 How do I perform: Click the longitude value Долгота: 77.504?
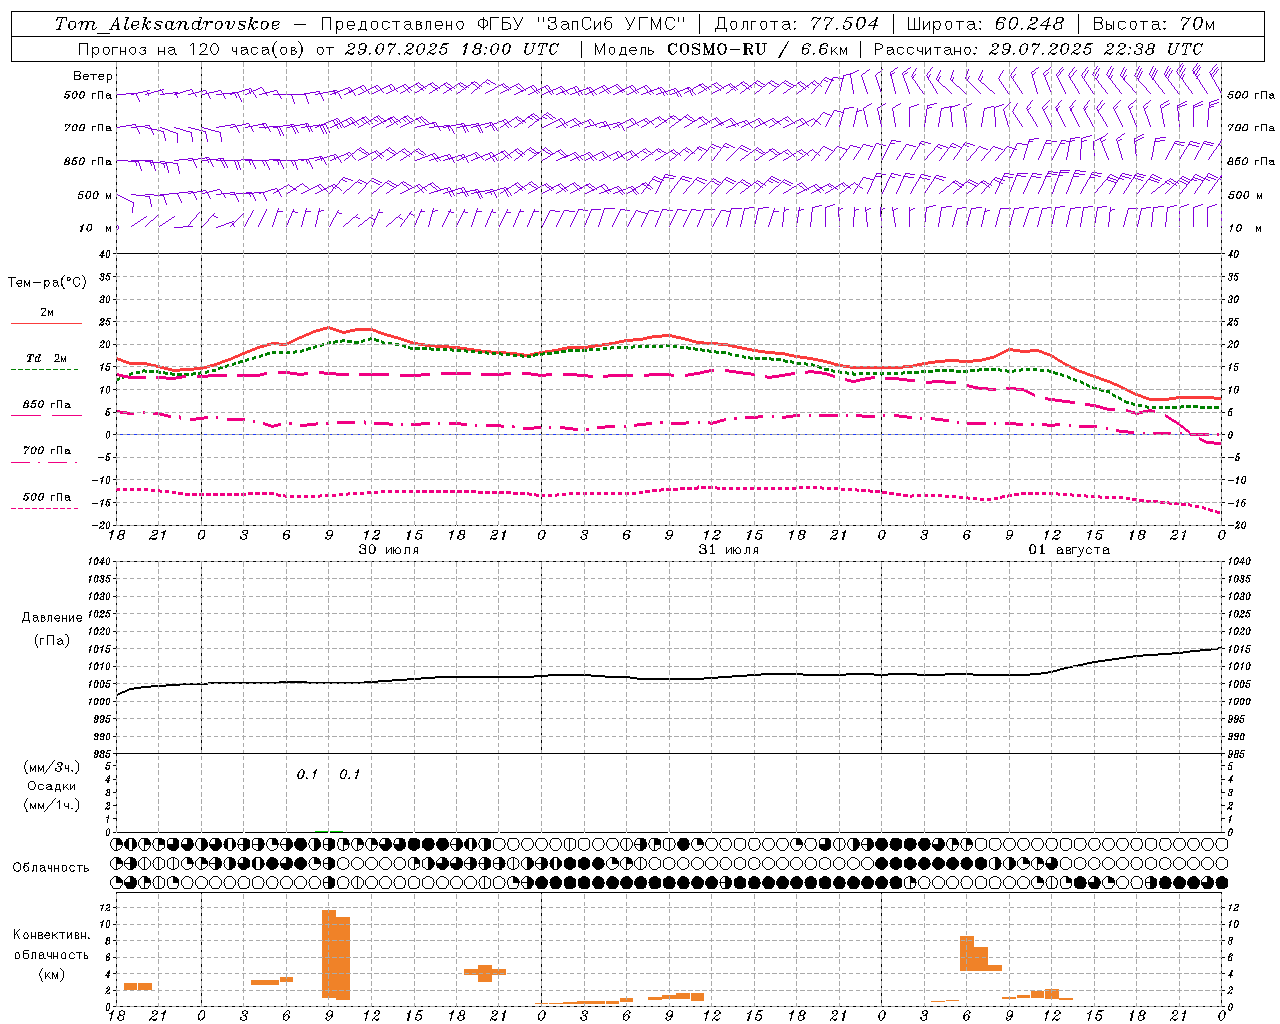[x=796, y=24]
